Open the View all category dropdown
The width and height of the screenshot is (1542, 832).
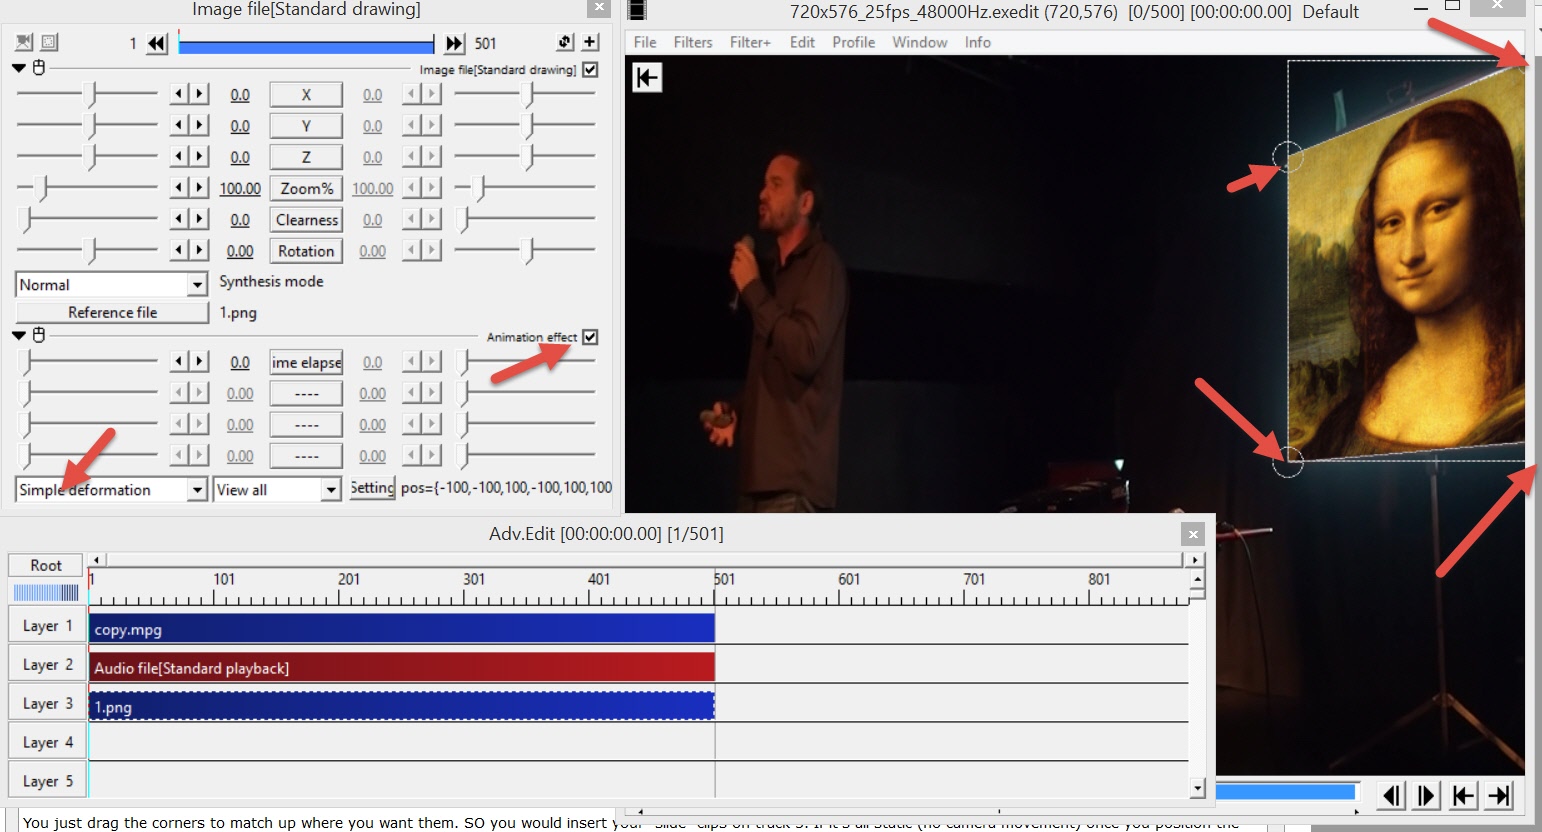click(x=277, y=490)
